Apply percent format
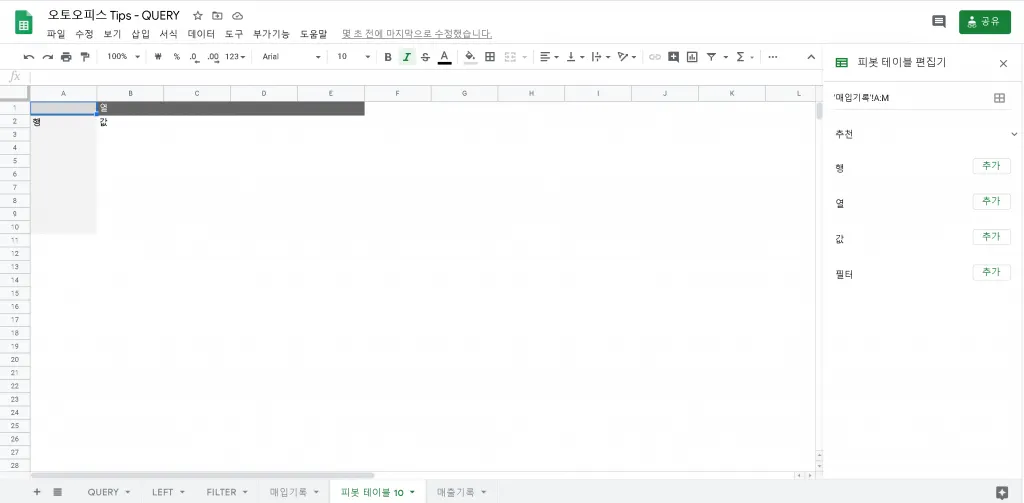 click(x=176, y=57)
